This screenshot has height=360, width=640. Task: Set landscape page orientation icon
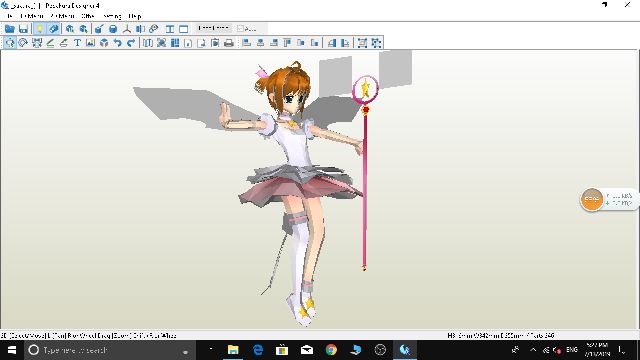(x=202, y=42)
